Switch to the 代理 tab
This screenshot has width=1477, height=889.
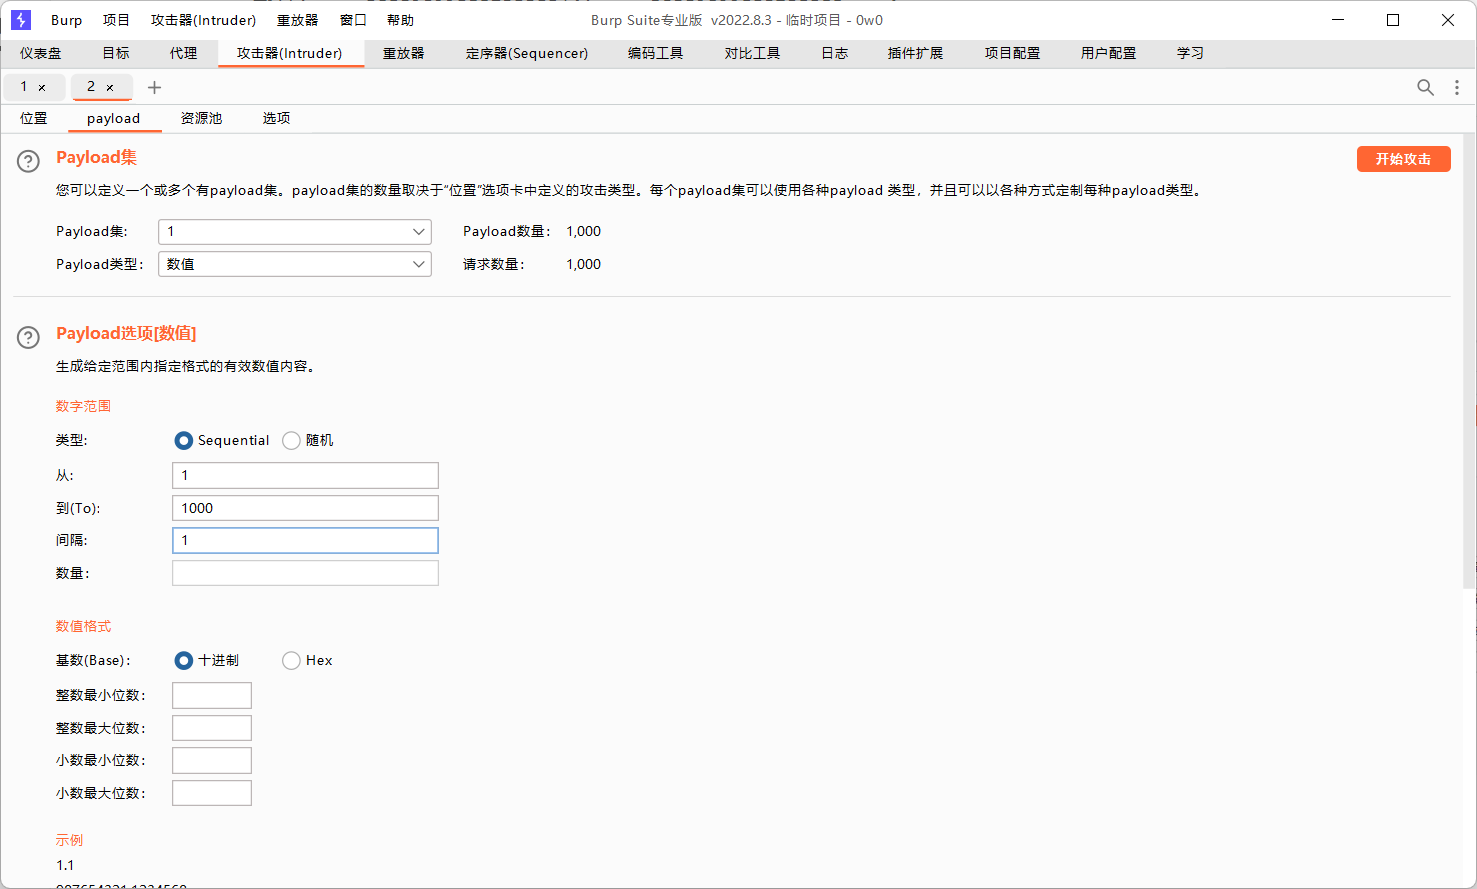click(x=183, y=53)
